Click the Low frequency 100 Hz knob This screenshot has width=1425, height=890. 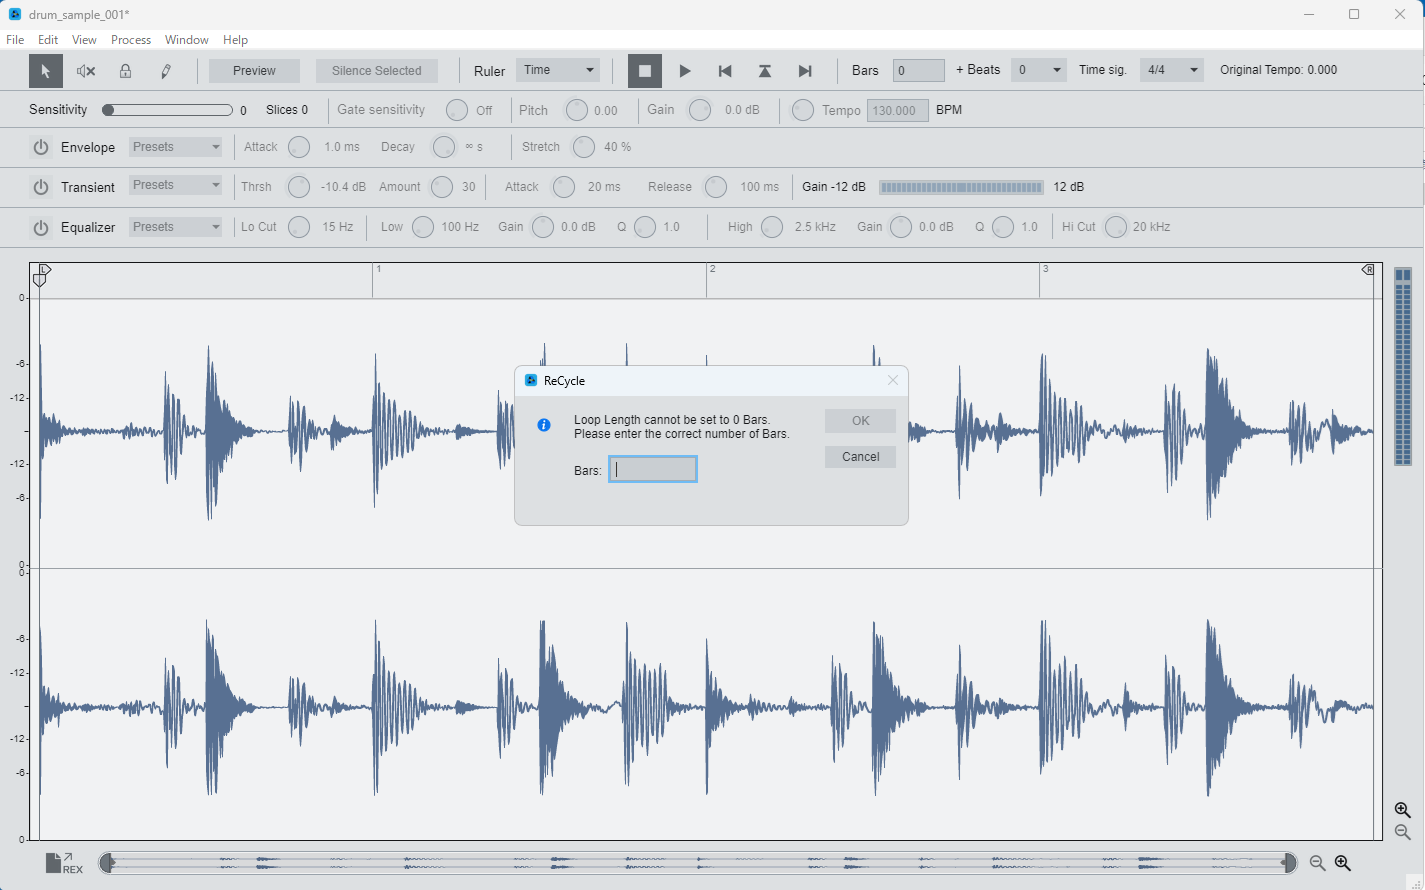point(423,227)
